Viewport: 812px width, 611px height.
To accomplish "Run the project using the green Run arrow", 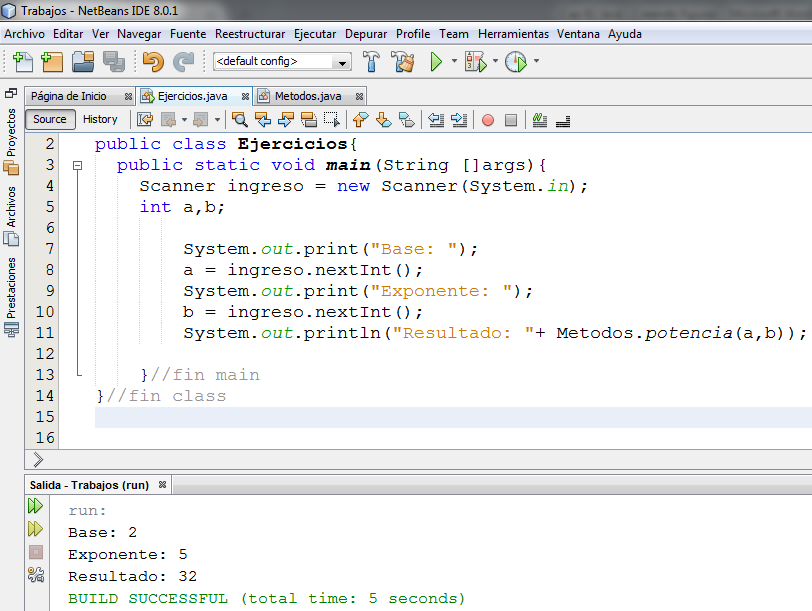I will point(438,61).
